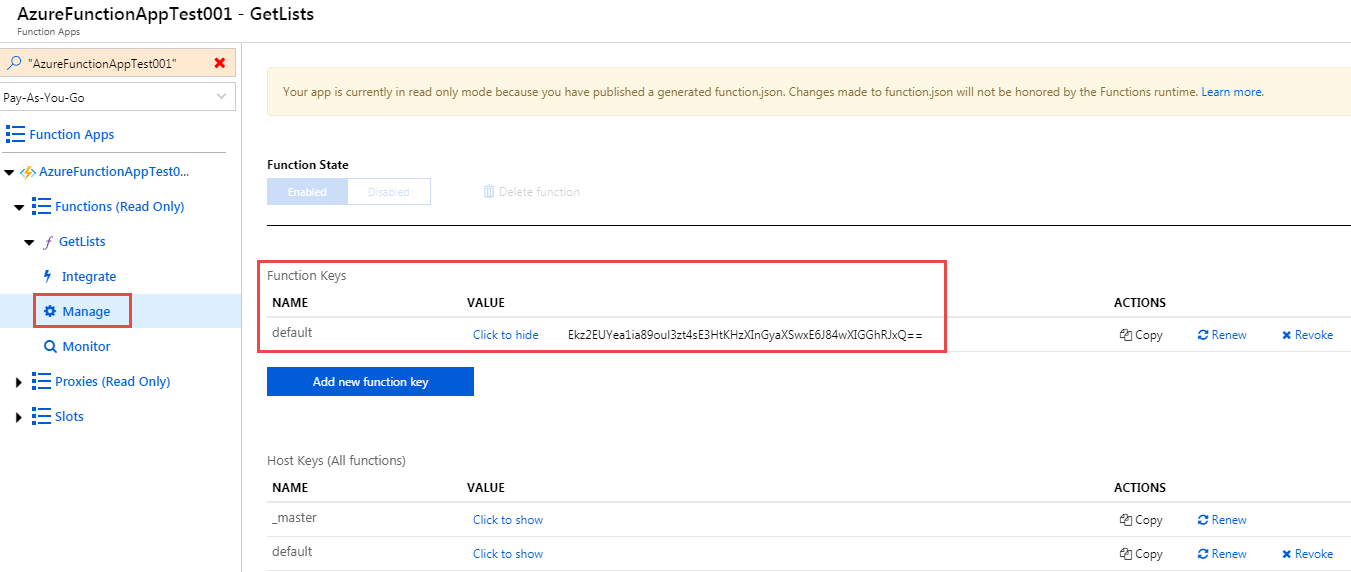This screenshot has height=572, width=1351.
Task: Open the Pay-As-You-Go subscription dropdown
Action: (x=118, y=97)
